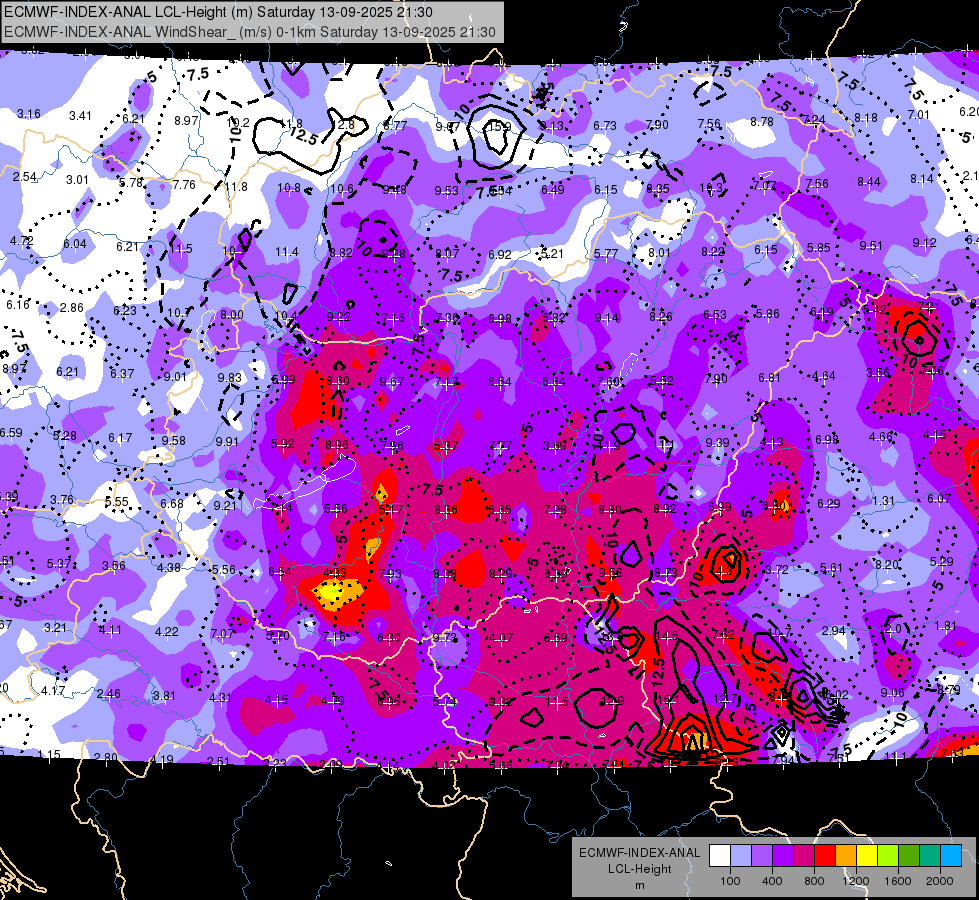Viewport: 979px width, 900px height.
Task: Click the medium purple swatch in the legend
Action: [762, 856]
